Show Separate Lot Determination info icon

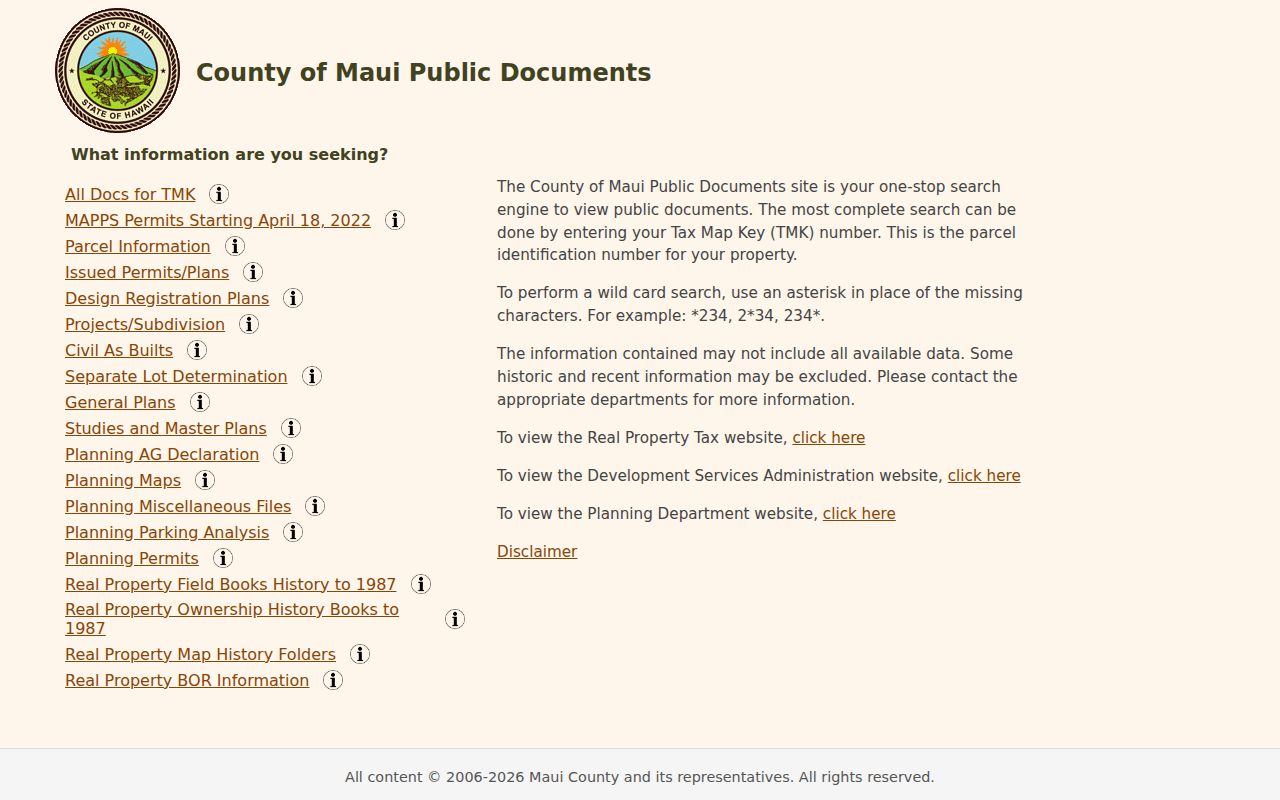[x=312, y=376]
